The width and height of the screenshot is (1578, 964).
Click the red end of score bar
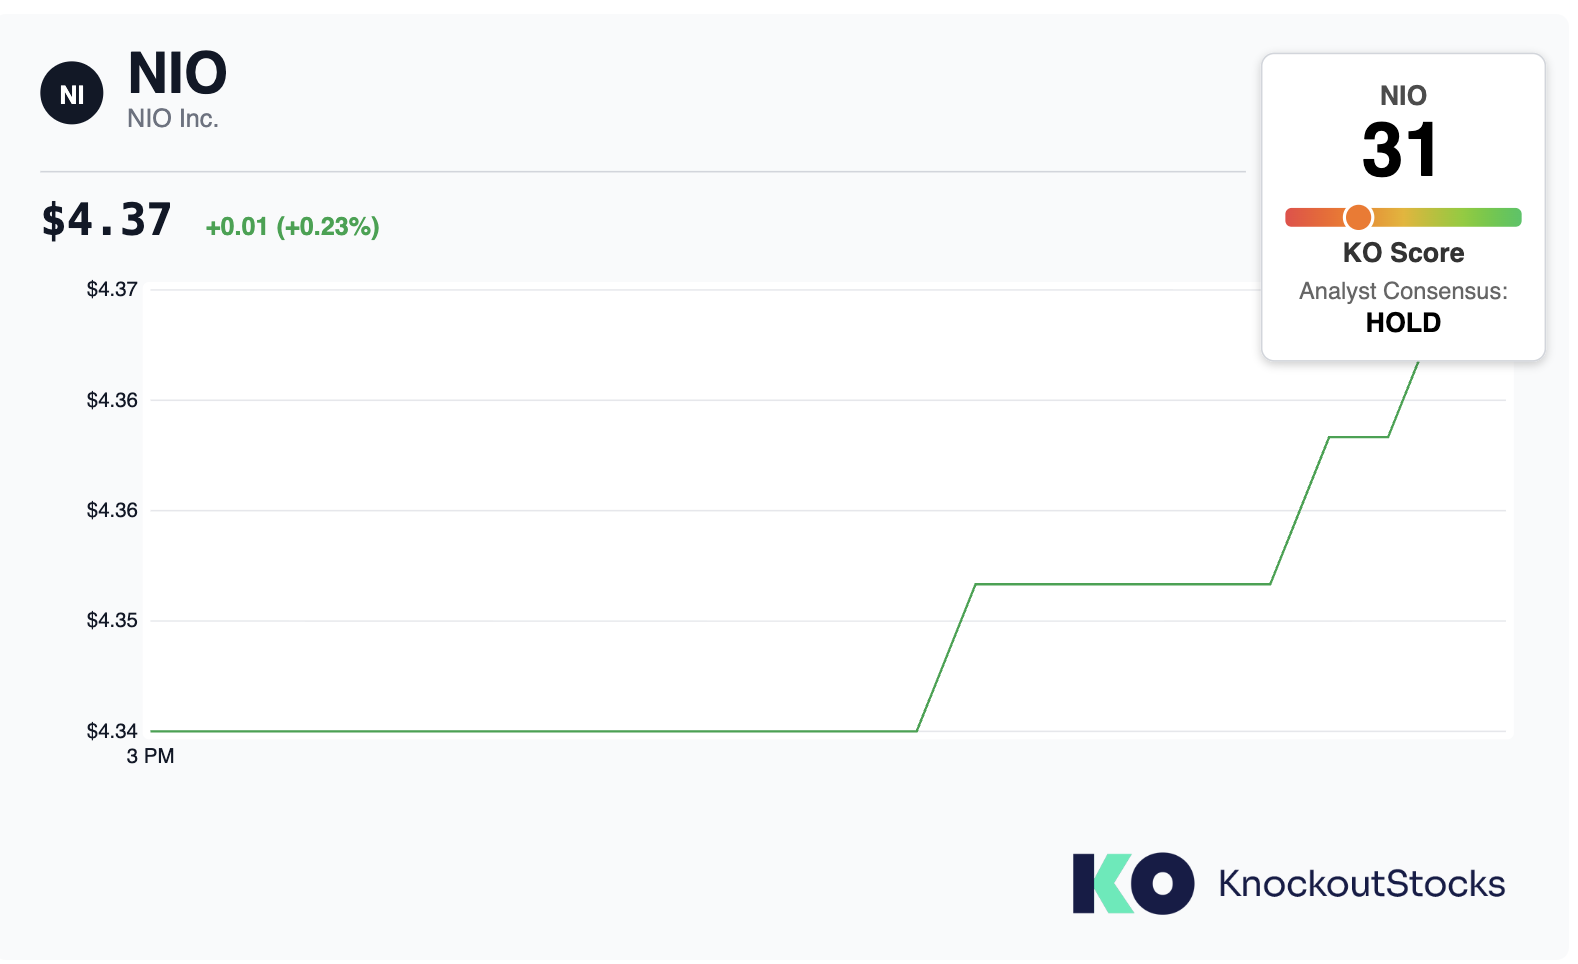tap(1302, 217)
